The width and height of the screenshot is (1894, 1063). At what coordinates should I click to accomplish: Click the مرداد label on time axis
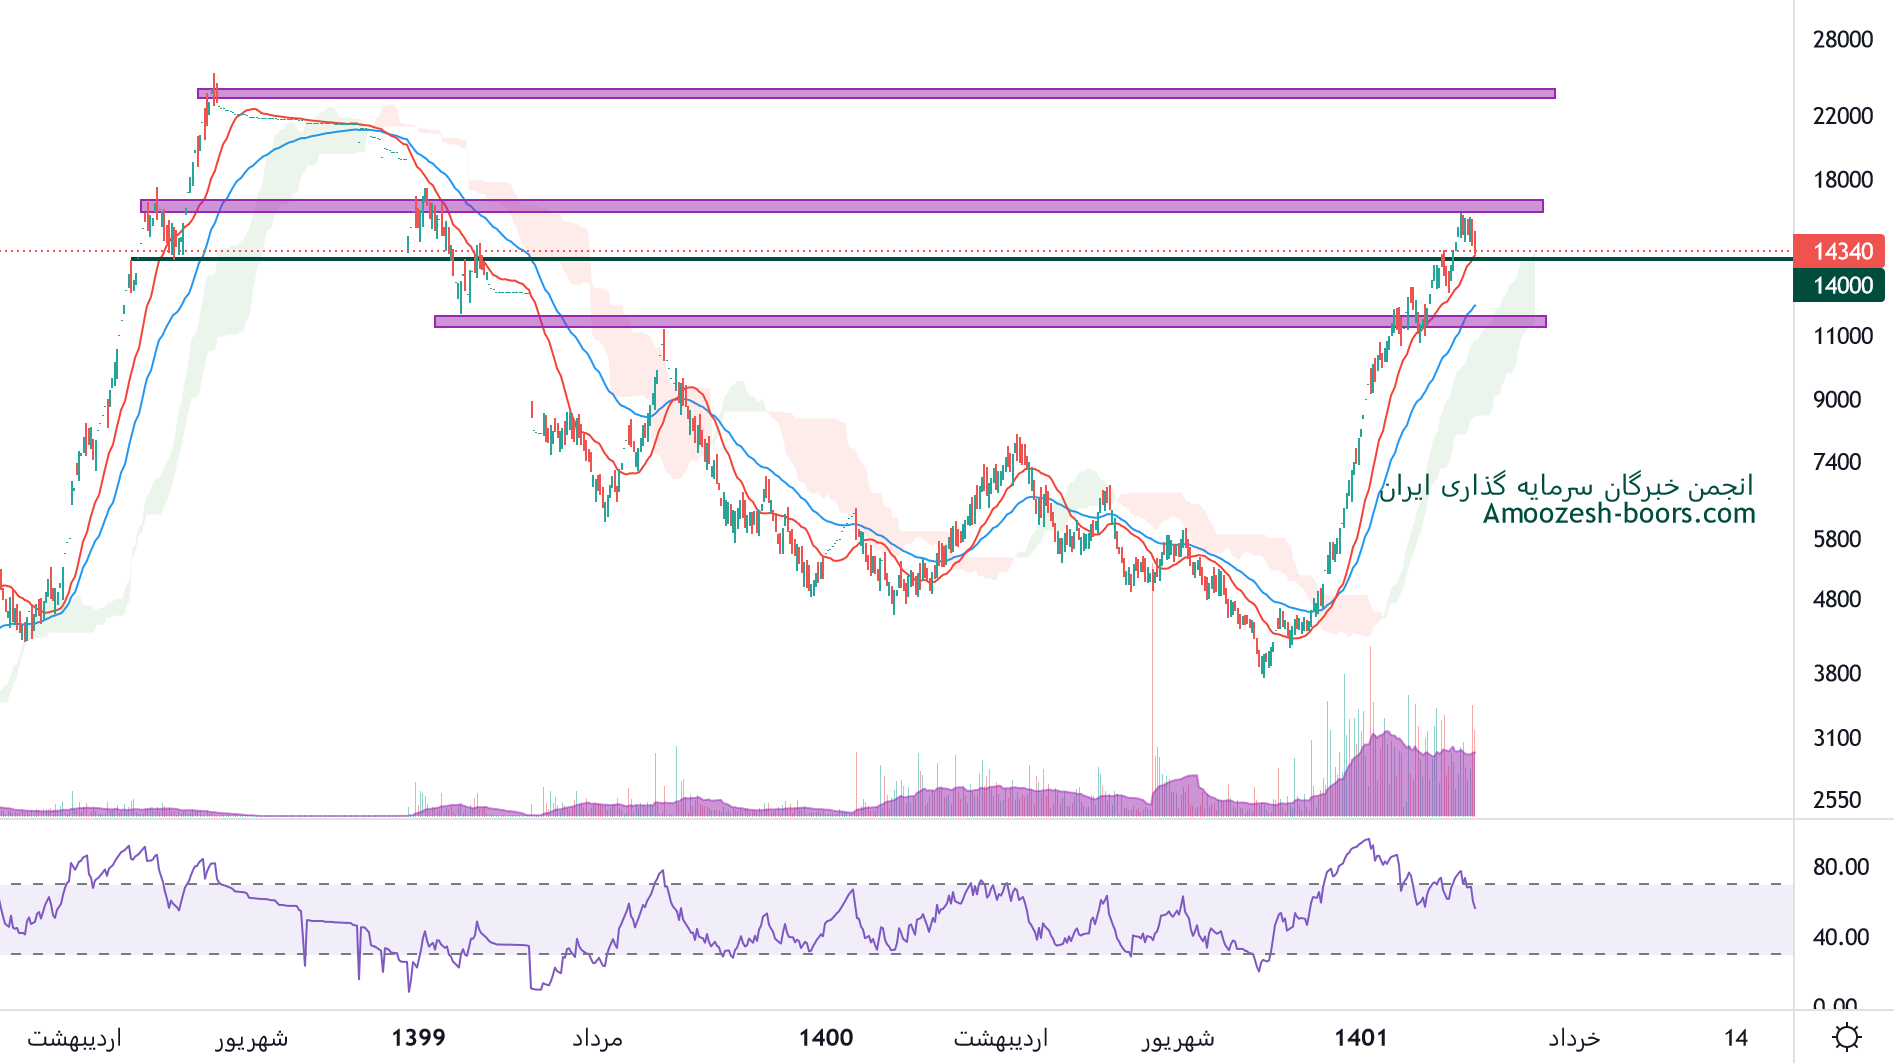(x=597, y=1038)
